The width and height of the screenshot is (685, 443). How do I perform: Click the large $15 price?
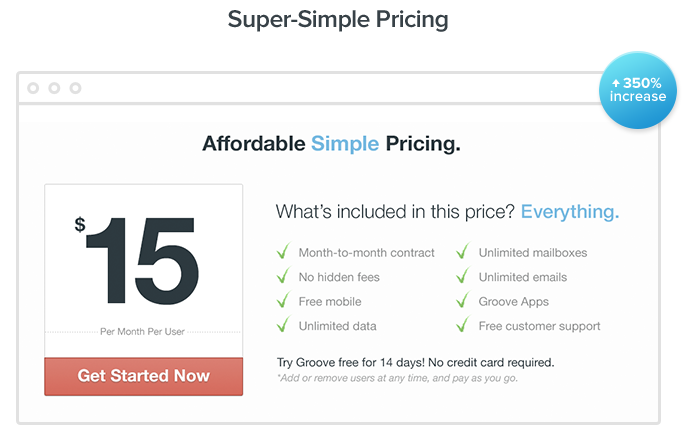[x=136, y=260]
